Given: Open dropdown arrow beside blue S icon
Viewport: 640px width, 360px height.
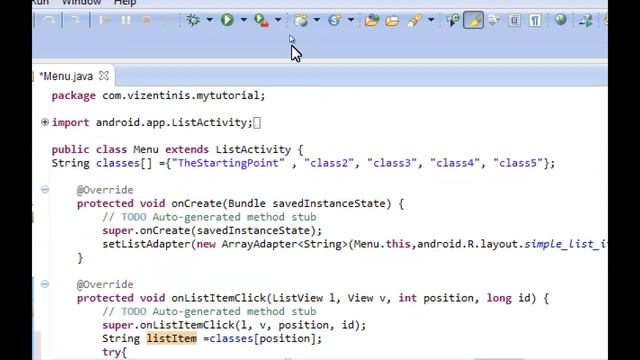Looking at the screenshot, I should 351,20.
